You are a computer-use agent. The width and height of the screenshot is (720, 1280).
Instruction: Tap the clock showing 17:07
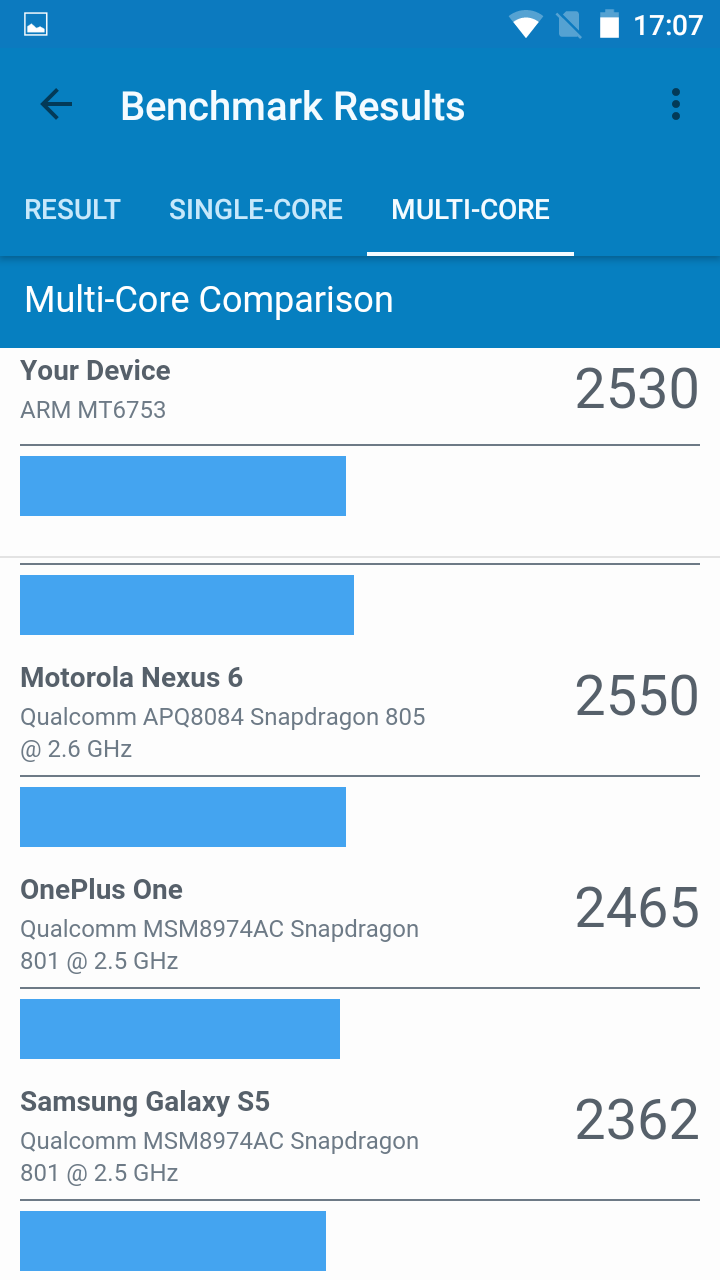pyautogui.click(x=668, y=25)
